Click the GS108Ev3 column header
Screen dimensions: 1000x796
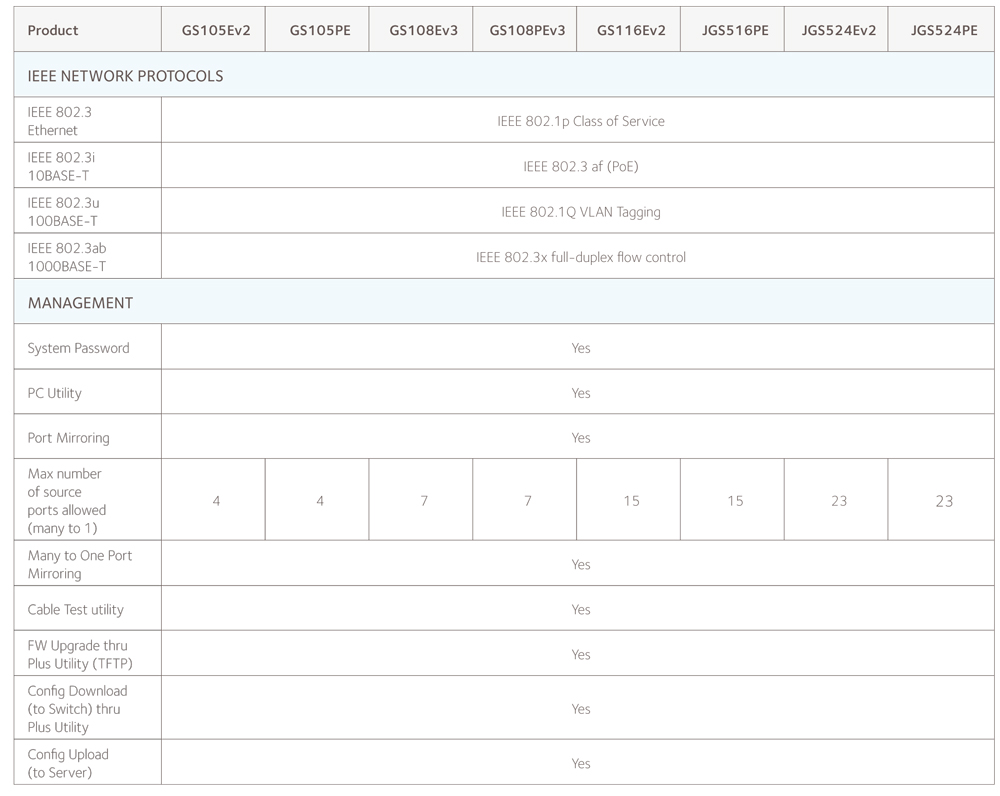tap(423, 30)
